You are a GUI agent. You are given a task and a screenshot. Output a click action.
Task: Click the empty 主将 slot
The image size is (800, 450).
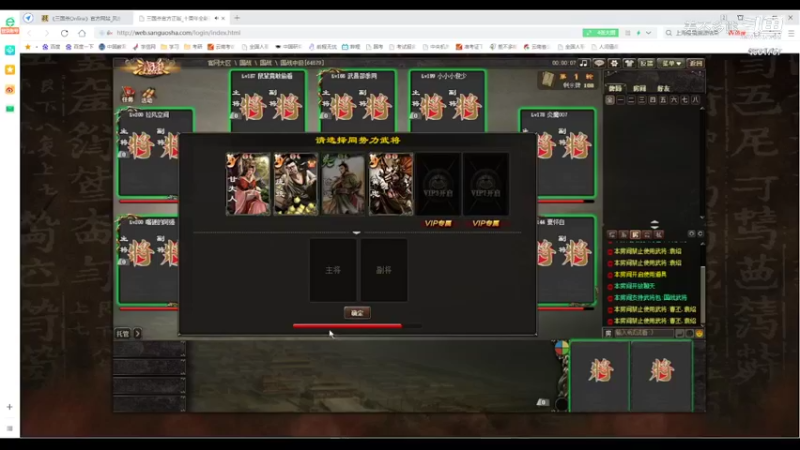(333, 270)
